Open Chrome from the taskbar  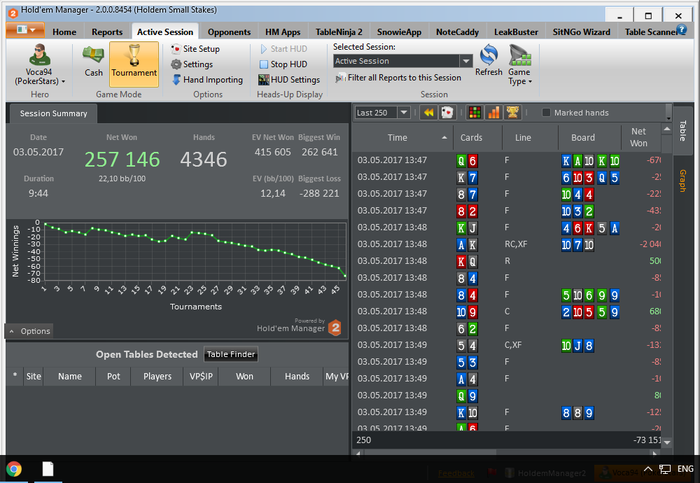14,469
